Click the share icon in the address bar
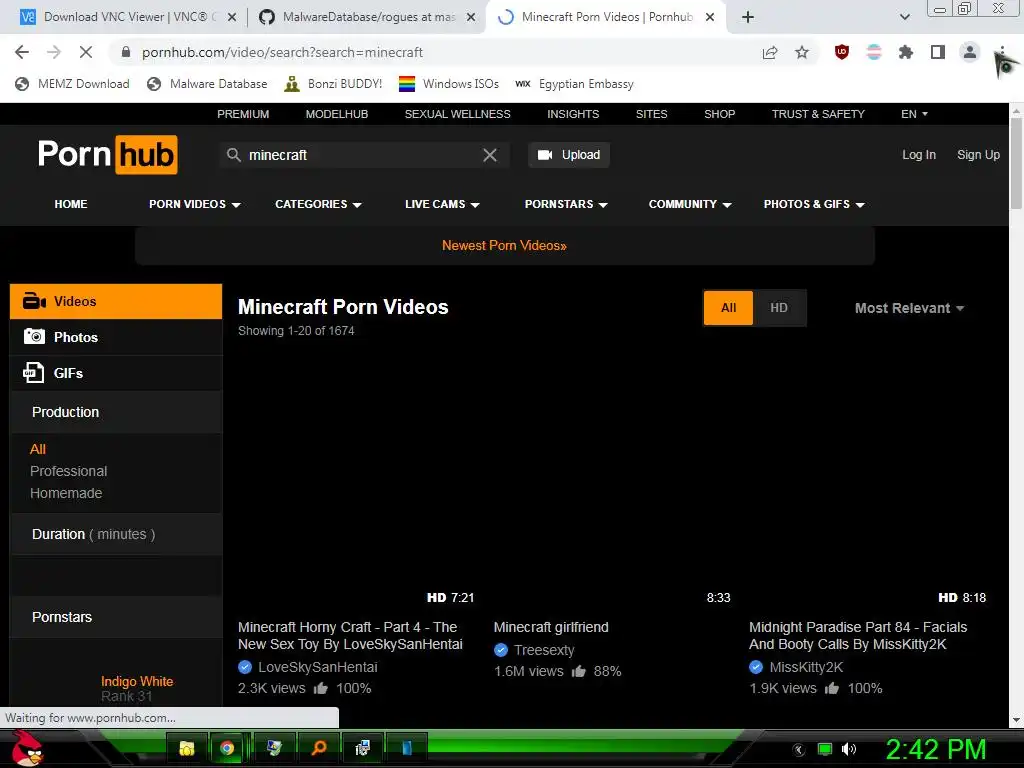1024x768 pixels. pyautogui.click(x=770, y=52)
